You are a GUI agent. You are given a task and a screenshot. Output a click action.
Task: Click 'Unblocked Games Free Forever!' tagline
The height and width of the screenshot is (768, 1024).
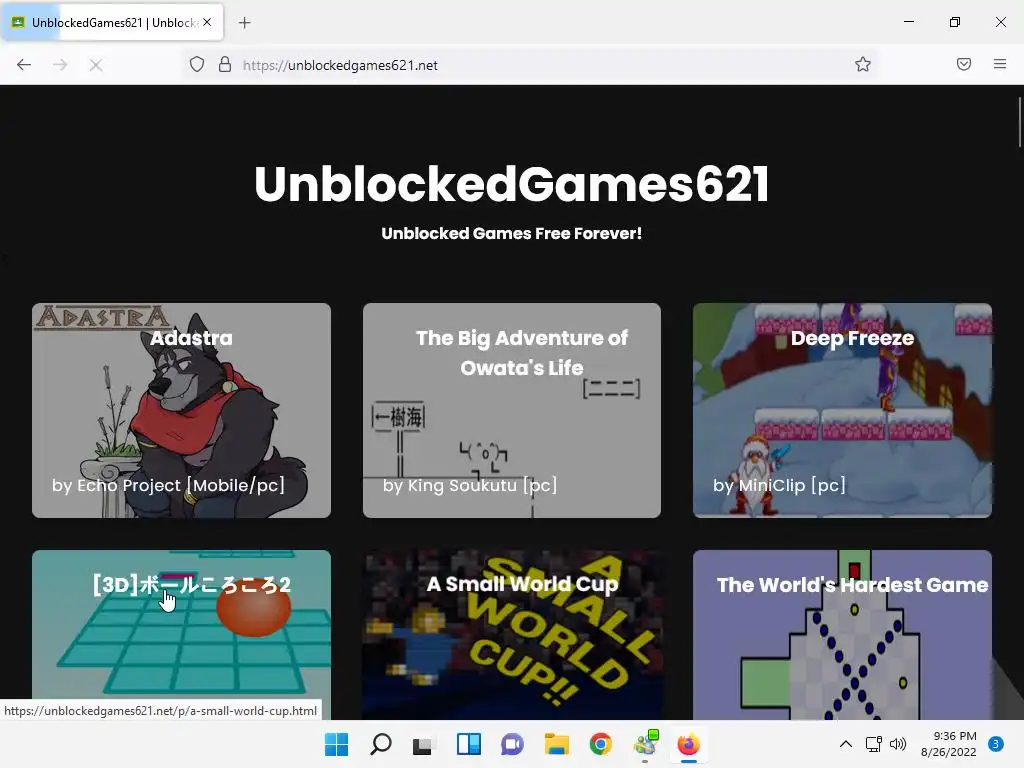[x=512, y=233]
